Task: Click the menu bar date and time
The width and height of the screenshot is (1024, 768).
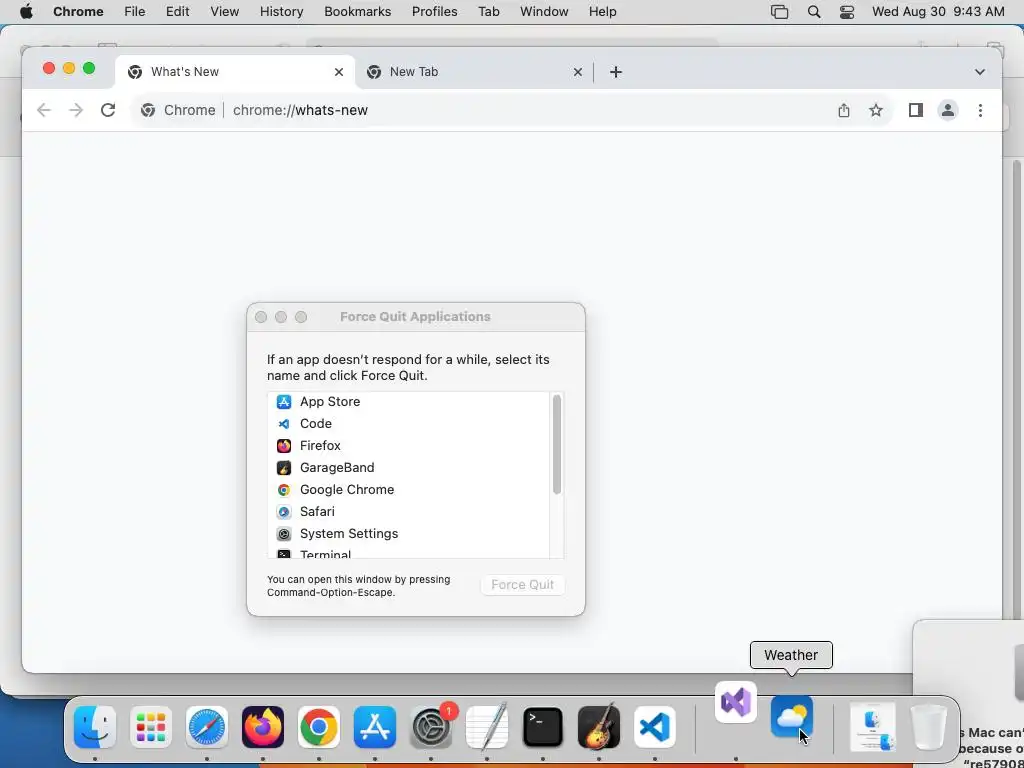Action: tap(938, 12)
